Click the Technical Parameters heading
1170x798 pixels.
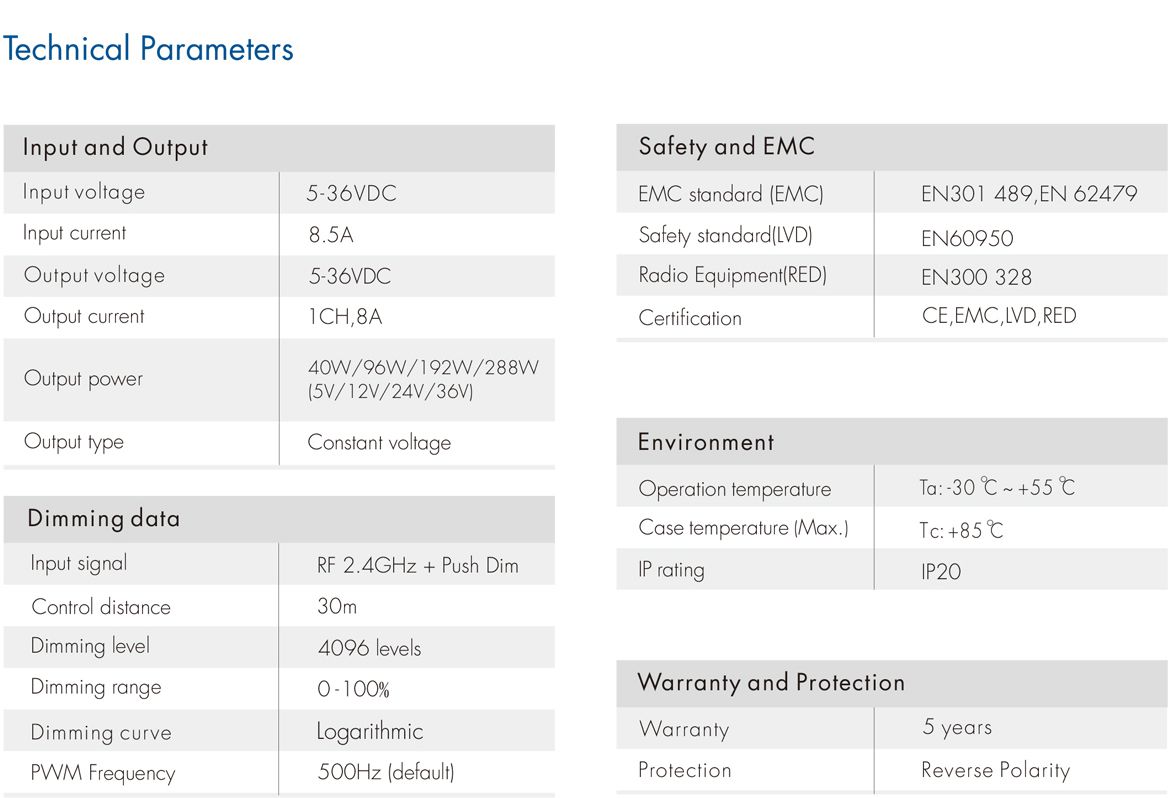click(x=148, y=49)
